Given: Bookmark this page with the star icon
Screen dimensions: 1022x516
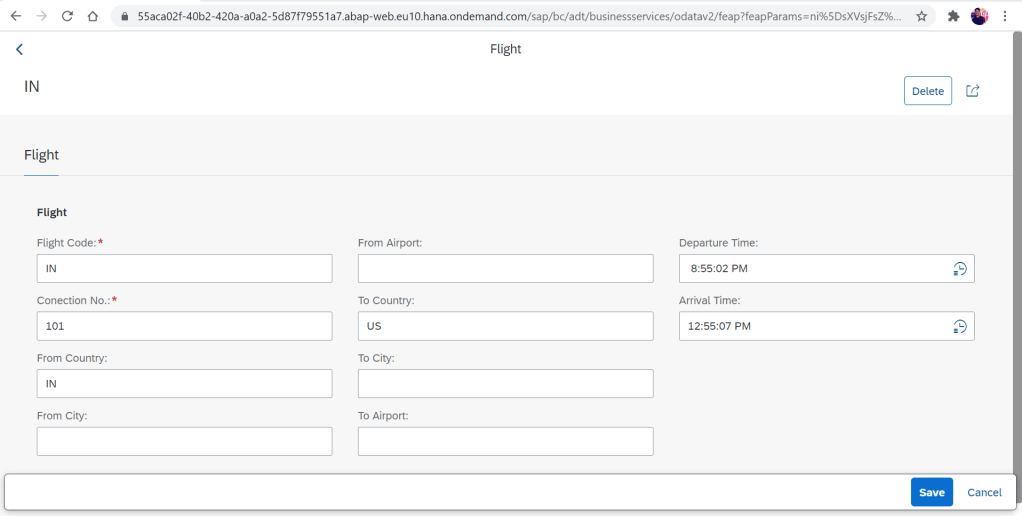Looking at the screenshot, I should point(921,16).
